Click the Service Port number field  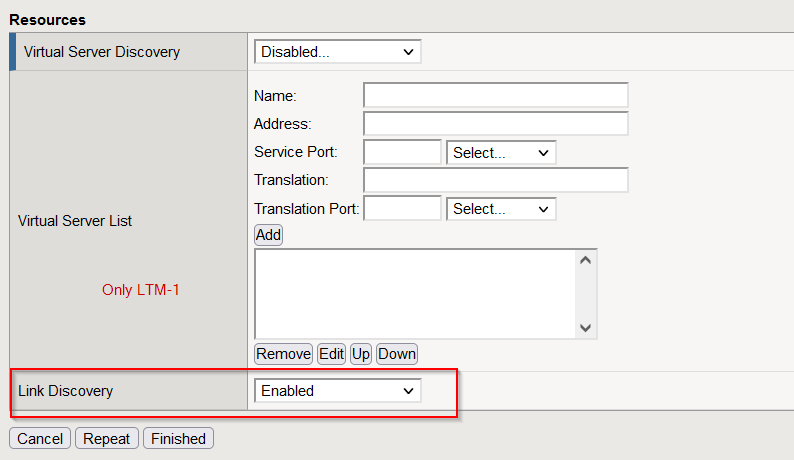point(402,152)
